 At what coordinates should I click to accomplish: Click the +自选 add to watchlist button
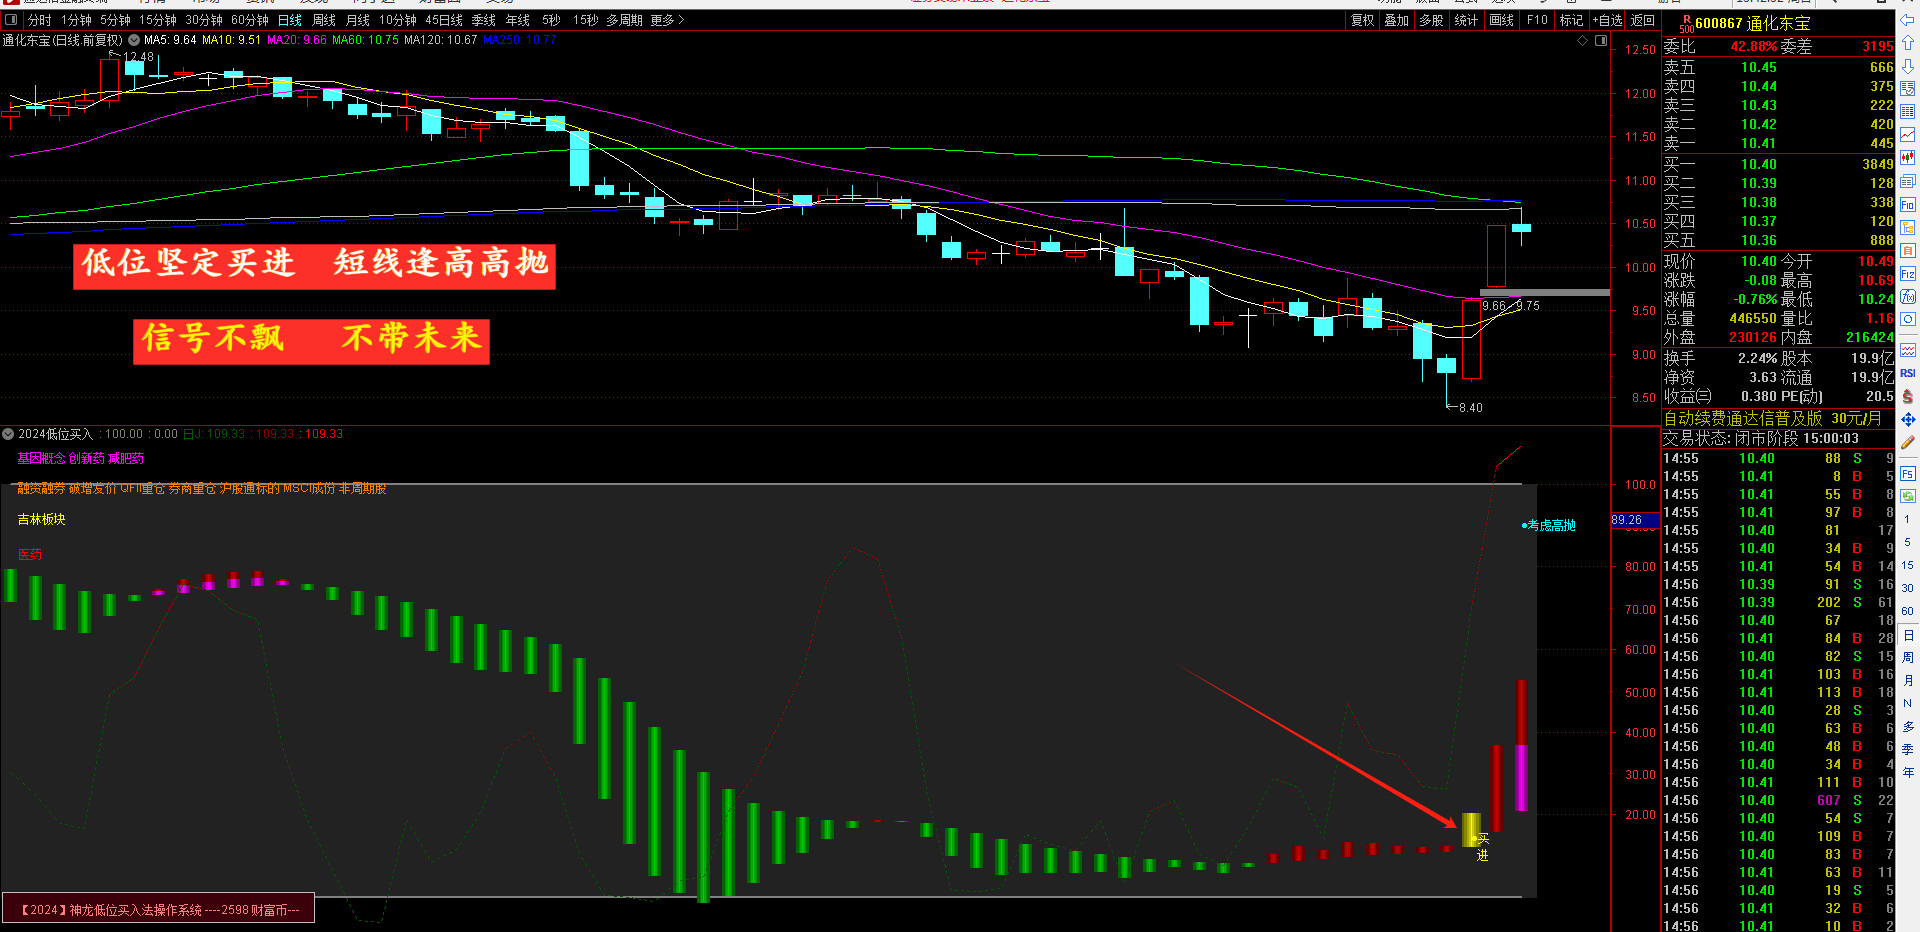click(1608, 20)
